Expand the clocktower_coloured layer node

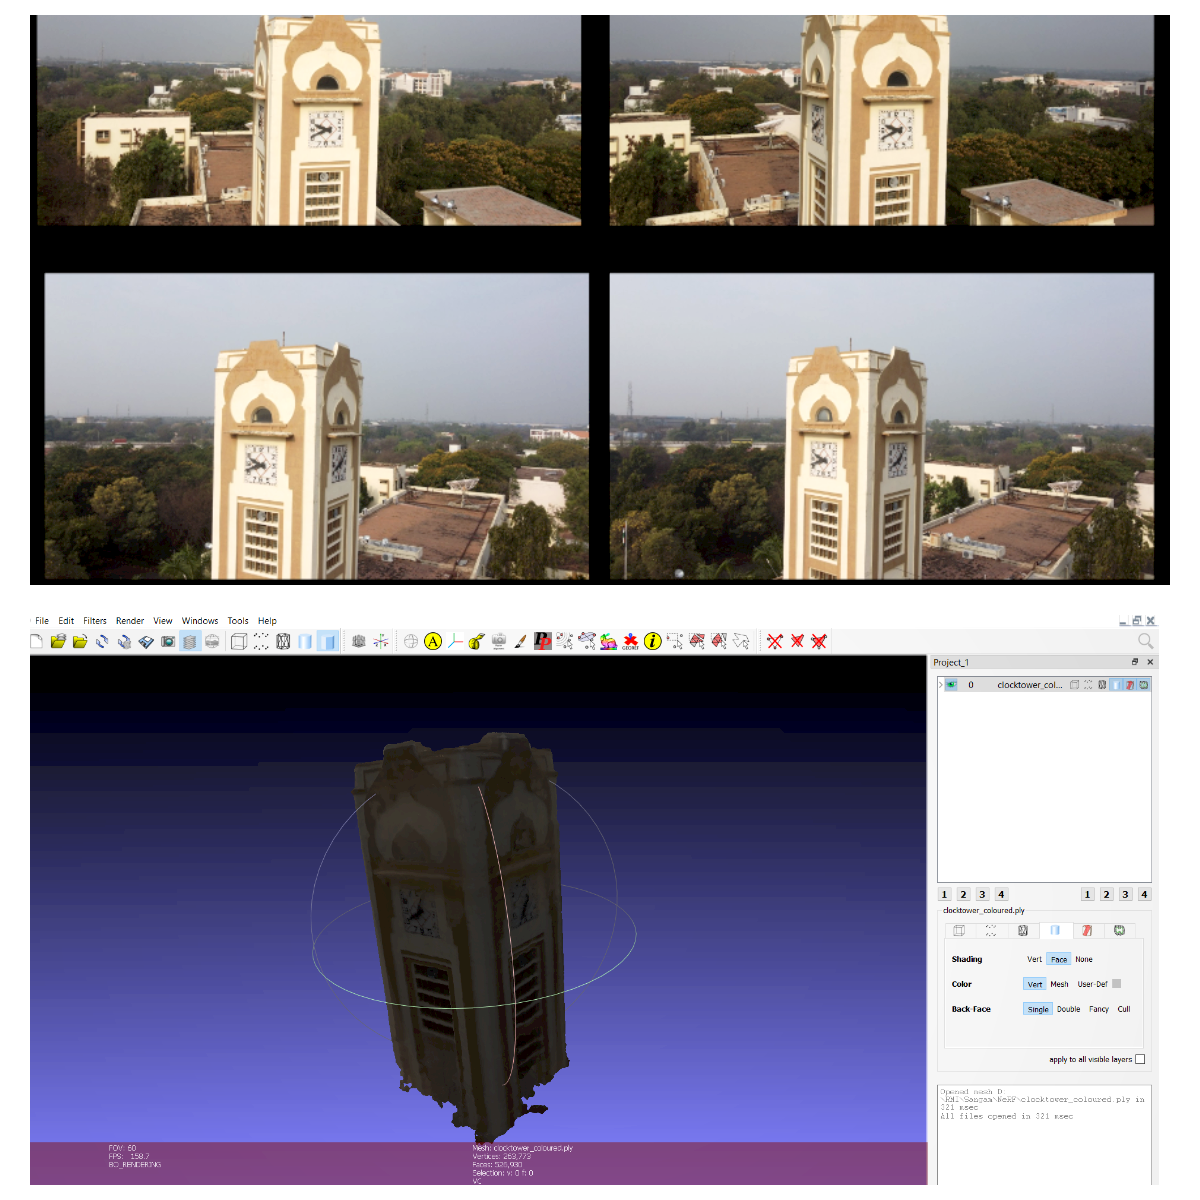[940, 684]
